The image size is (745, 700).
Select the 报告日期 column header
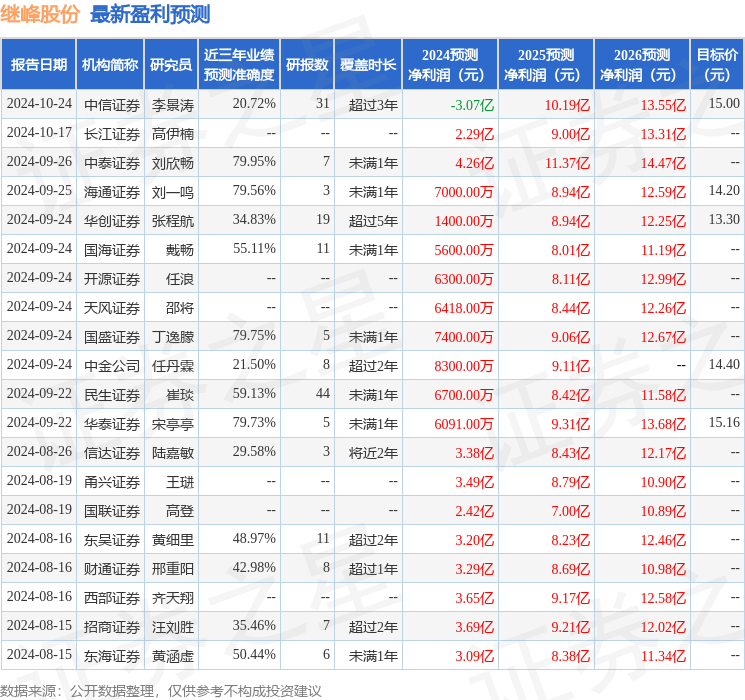point(38,65)
